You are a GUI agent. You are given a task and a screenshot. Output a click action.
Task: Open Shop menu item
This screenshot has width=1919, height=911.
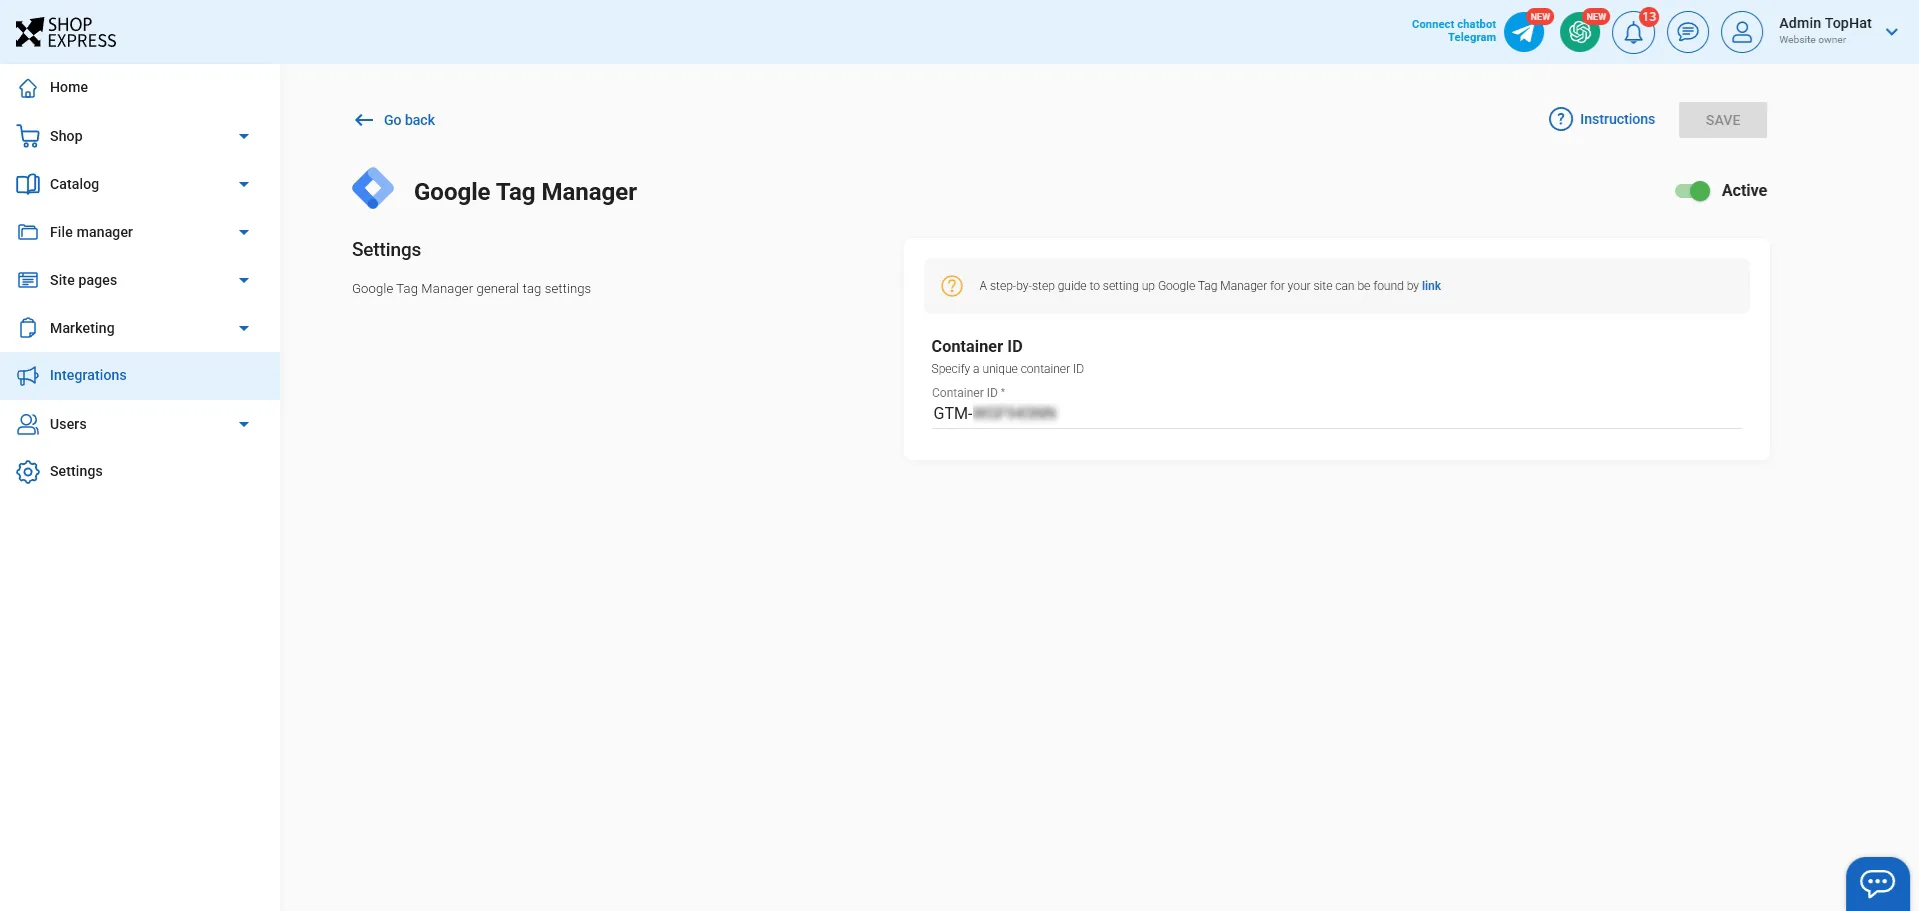140,136
